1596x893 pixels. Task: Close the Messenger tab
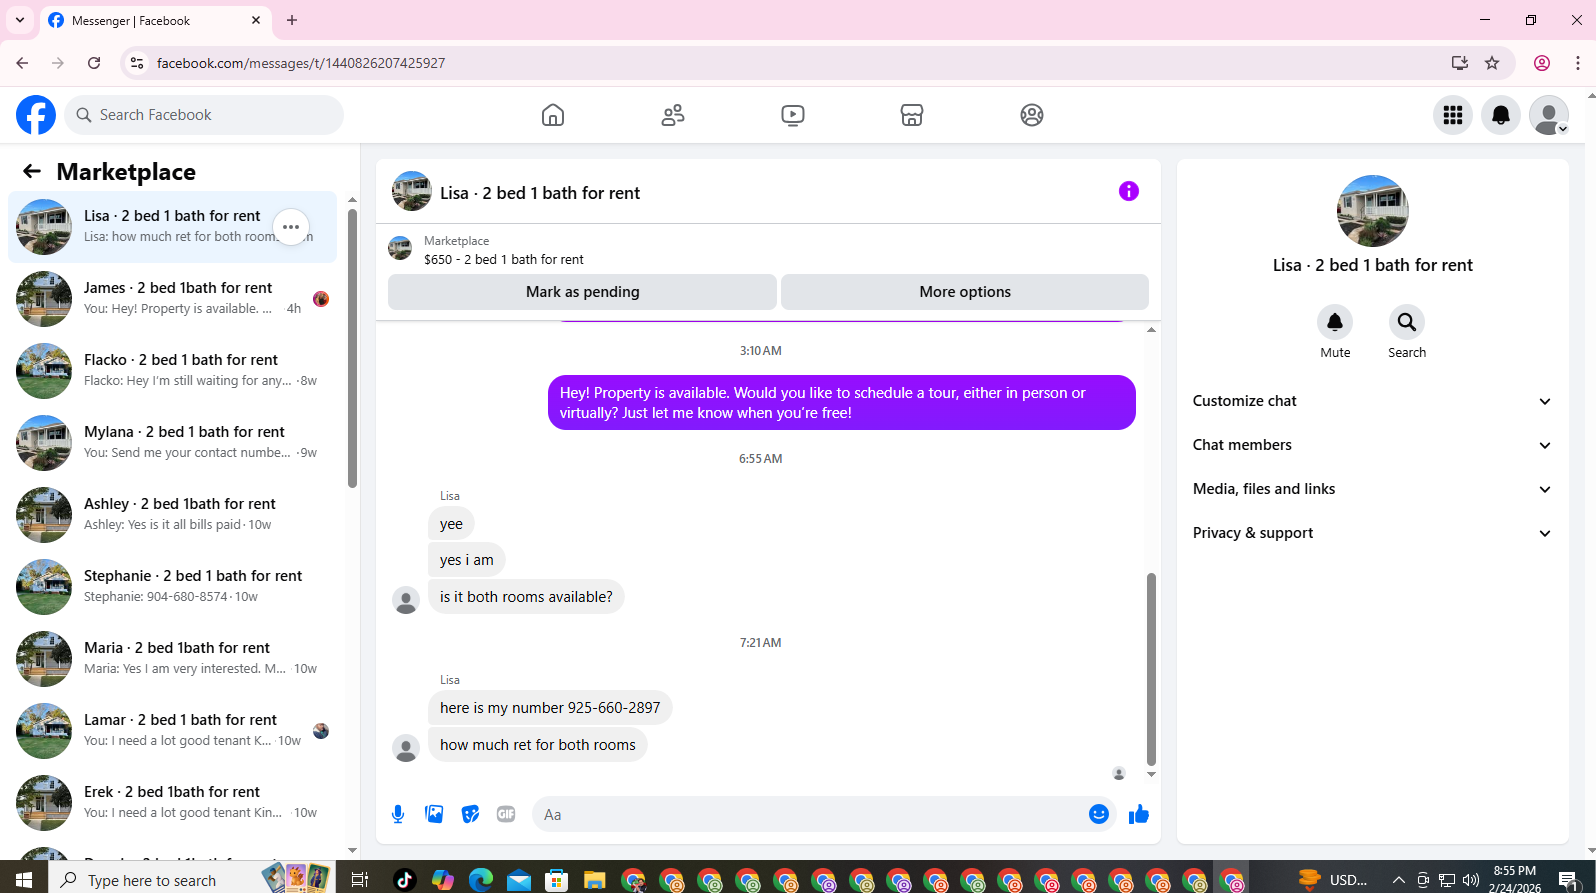pyautogui.click(x=256, y=20)
